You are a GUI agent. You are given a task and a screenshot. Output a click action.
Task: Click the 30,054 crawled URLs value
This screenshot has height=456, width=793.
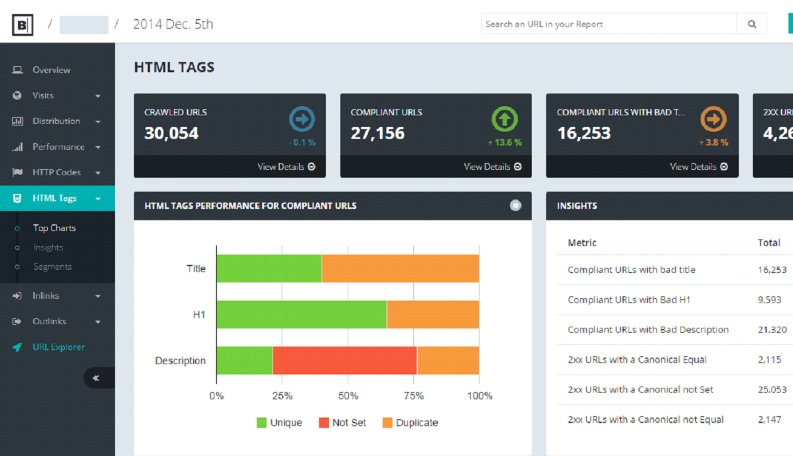pyautogui.click(x=171, y=133)
